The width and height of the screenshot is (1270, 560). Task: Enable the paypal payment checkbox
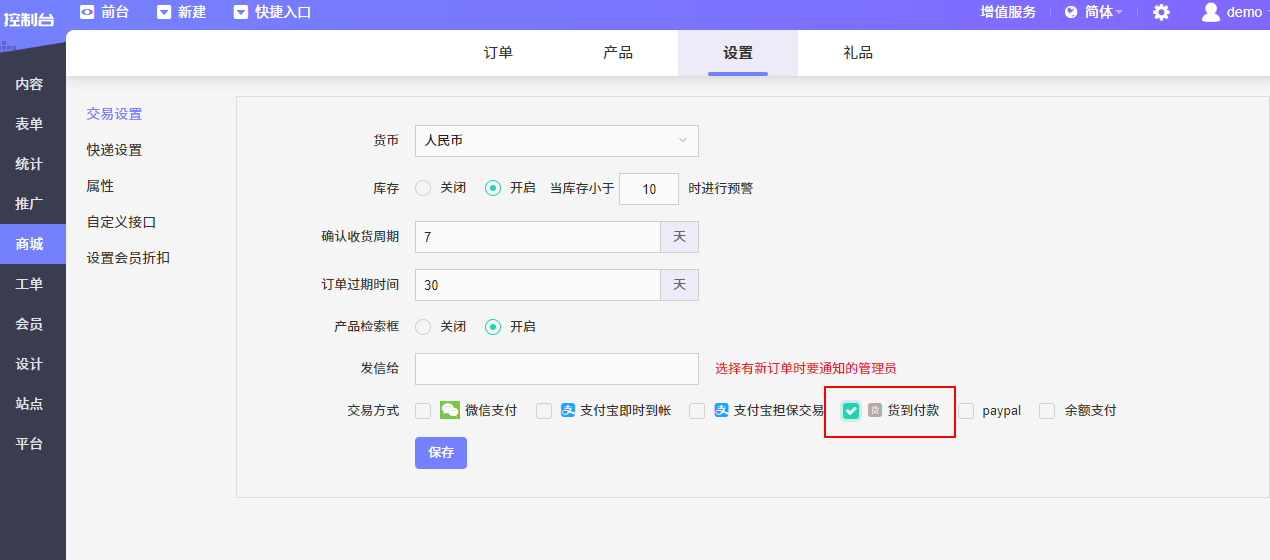(966, 410)
